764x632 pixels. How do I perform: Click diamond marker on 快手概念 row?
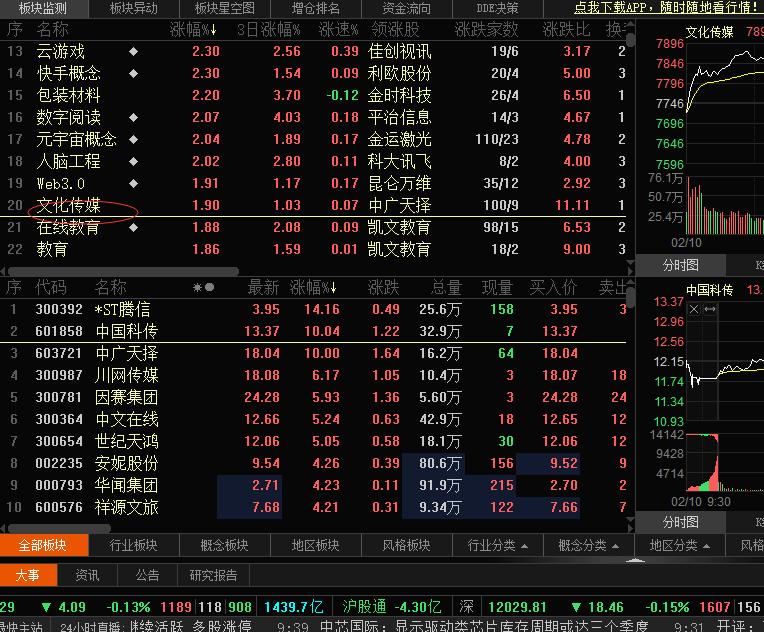[134, 73]
